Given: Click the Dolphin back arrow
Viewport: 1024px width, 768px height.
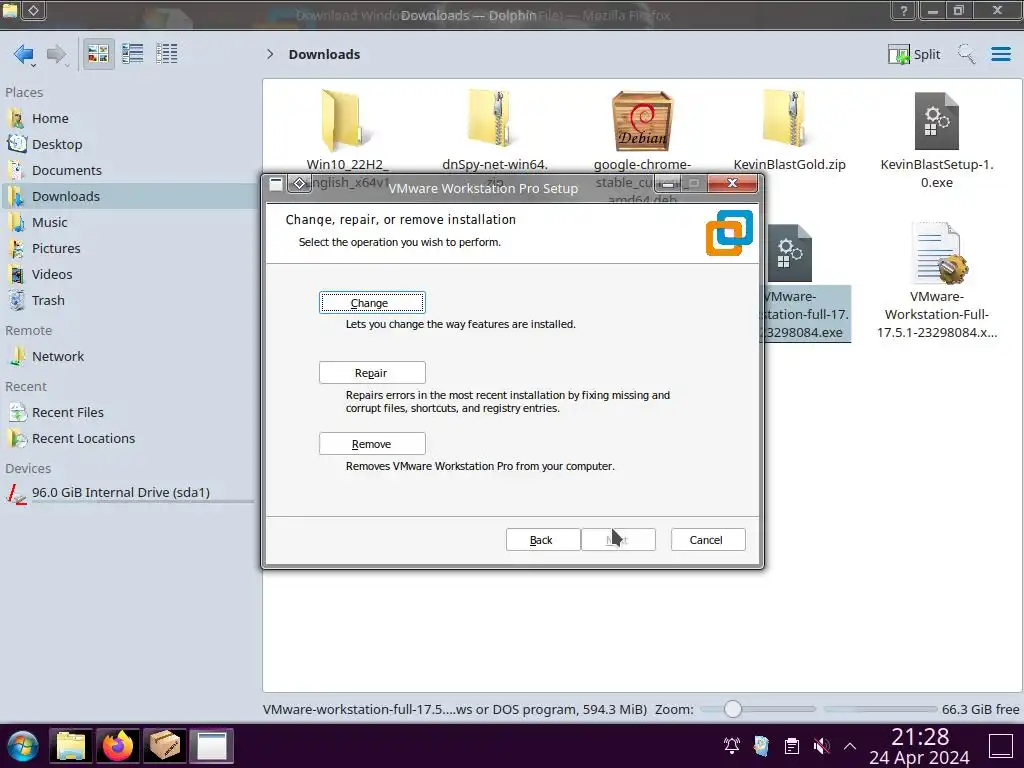Looking at the screenshot, I should [24, 54].
